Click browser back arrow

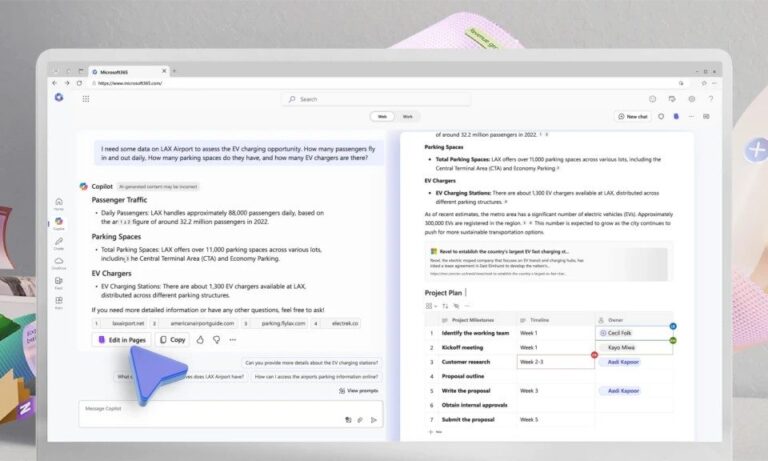coord(55,83)
